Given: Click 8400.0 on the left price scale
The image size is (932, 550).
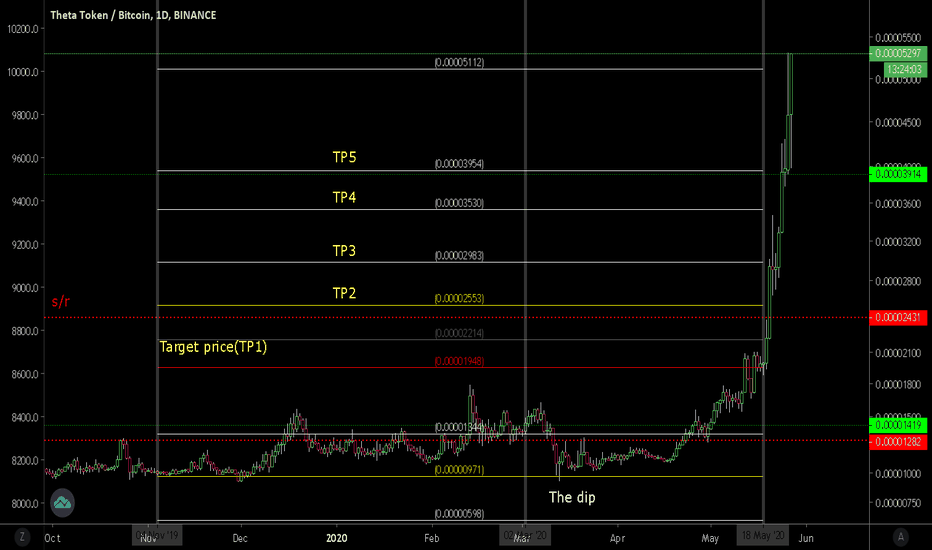Looking at the screenshot, I should [x=25, y=417].
